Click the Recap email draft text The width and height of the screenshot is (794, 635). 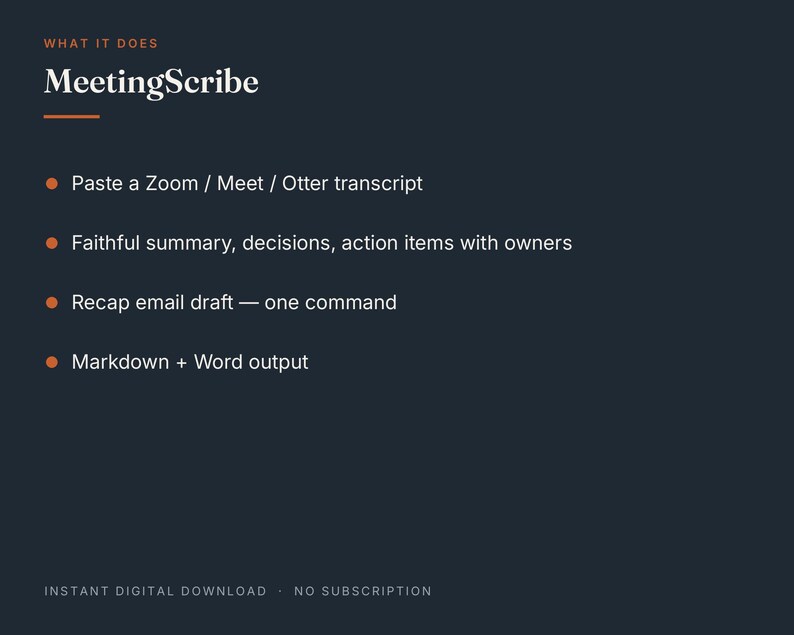pos(152,303)
